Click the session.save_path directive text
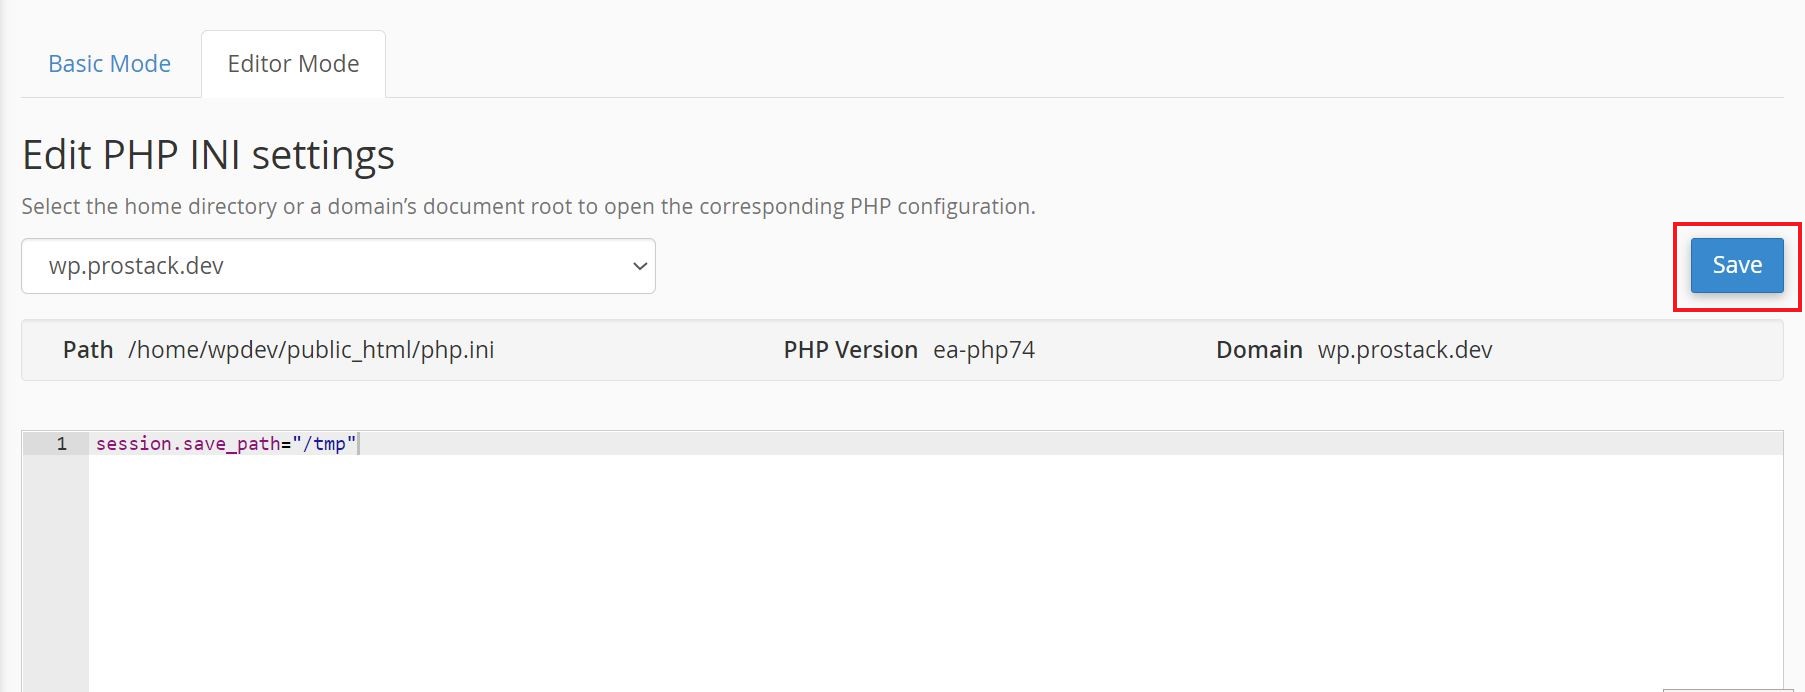The width and height of the screenshot is (1805, 692). tap(188, 443)
